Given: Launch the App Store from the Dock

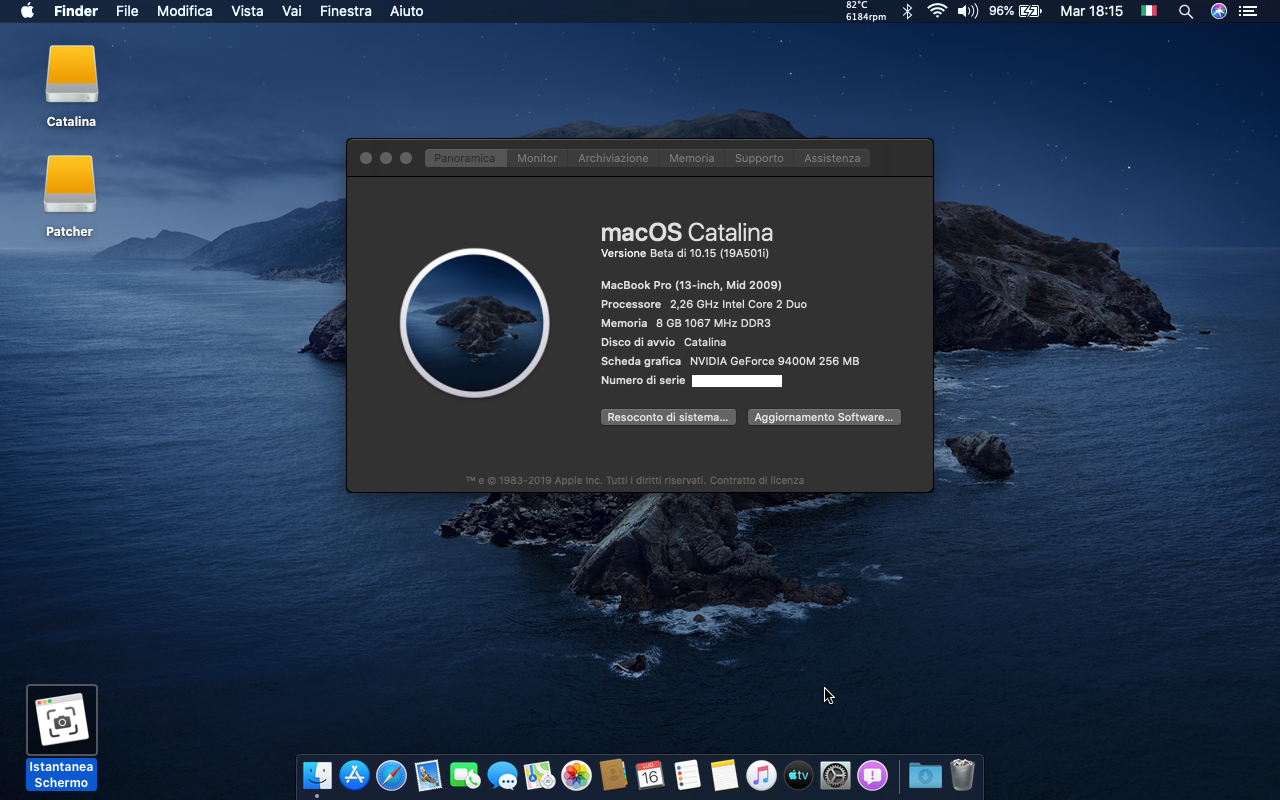Looking at the screenshot, I should 354,775.
